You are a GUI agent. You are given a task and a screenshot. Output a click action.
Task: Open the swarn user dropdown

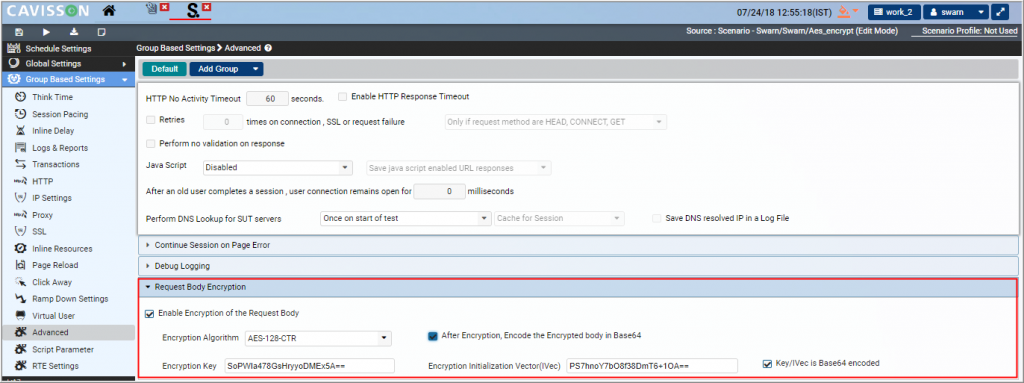pos(955,12)
